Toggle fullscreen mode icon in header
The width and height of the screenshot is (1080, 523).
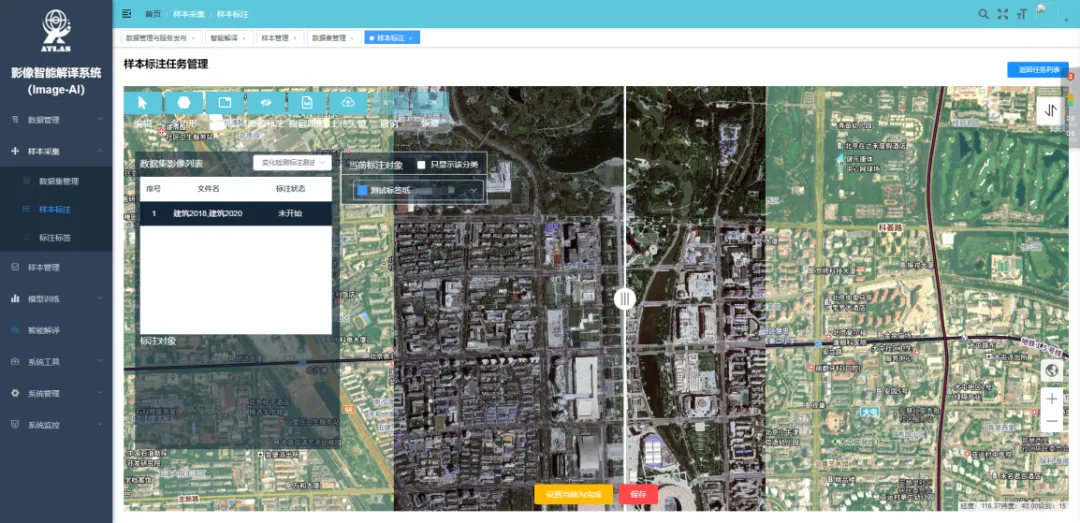click(x=1003, y=14)
